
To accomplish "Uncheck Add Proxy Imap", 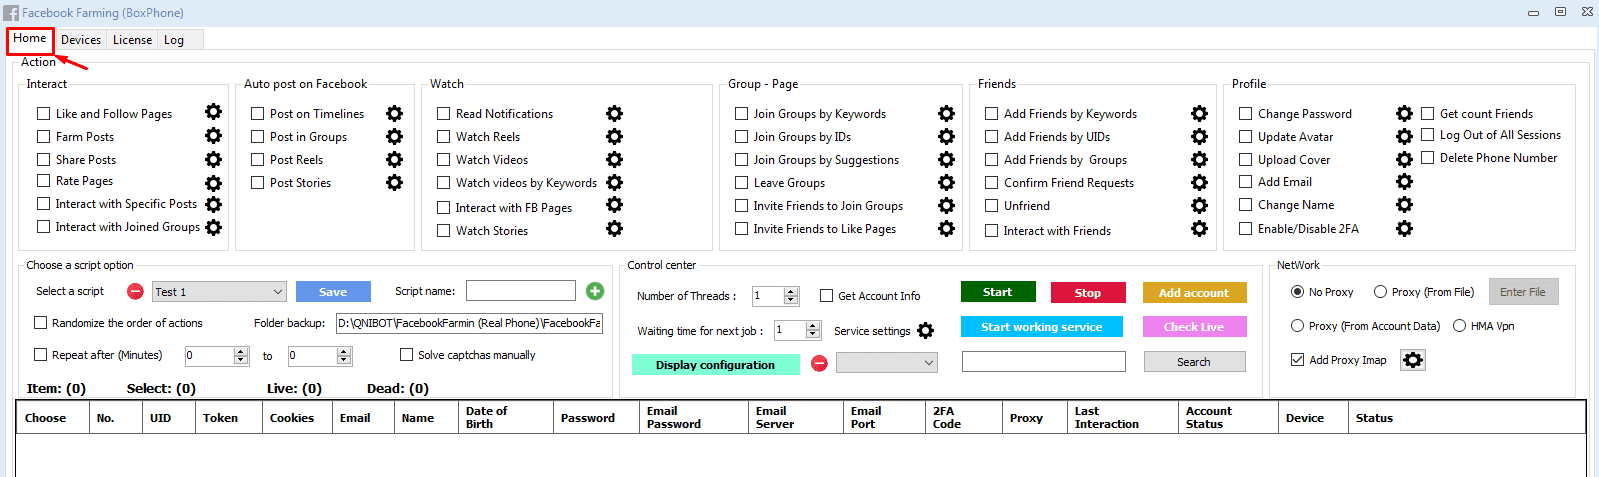I will click(x=1297, y=359).
